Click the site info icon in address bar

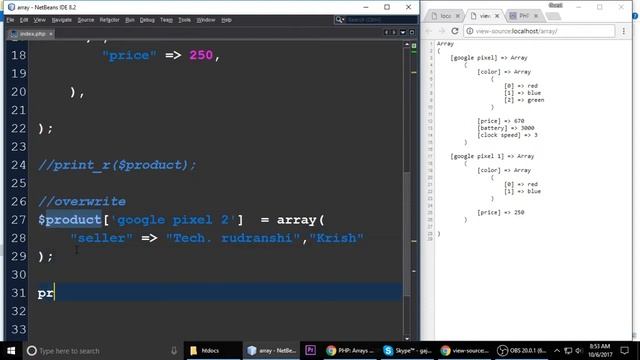coord(470,31)
